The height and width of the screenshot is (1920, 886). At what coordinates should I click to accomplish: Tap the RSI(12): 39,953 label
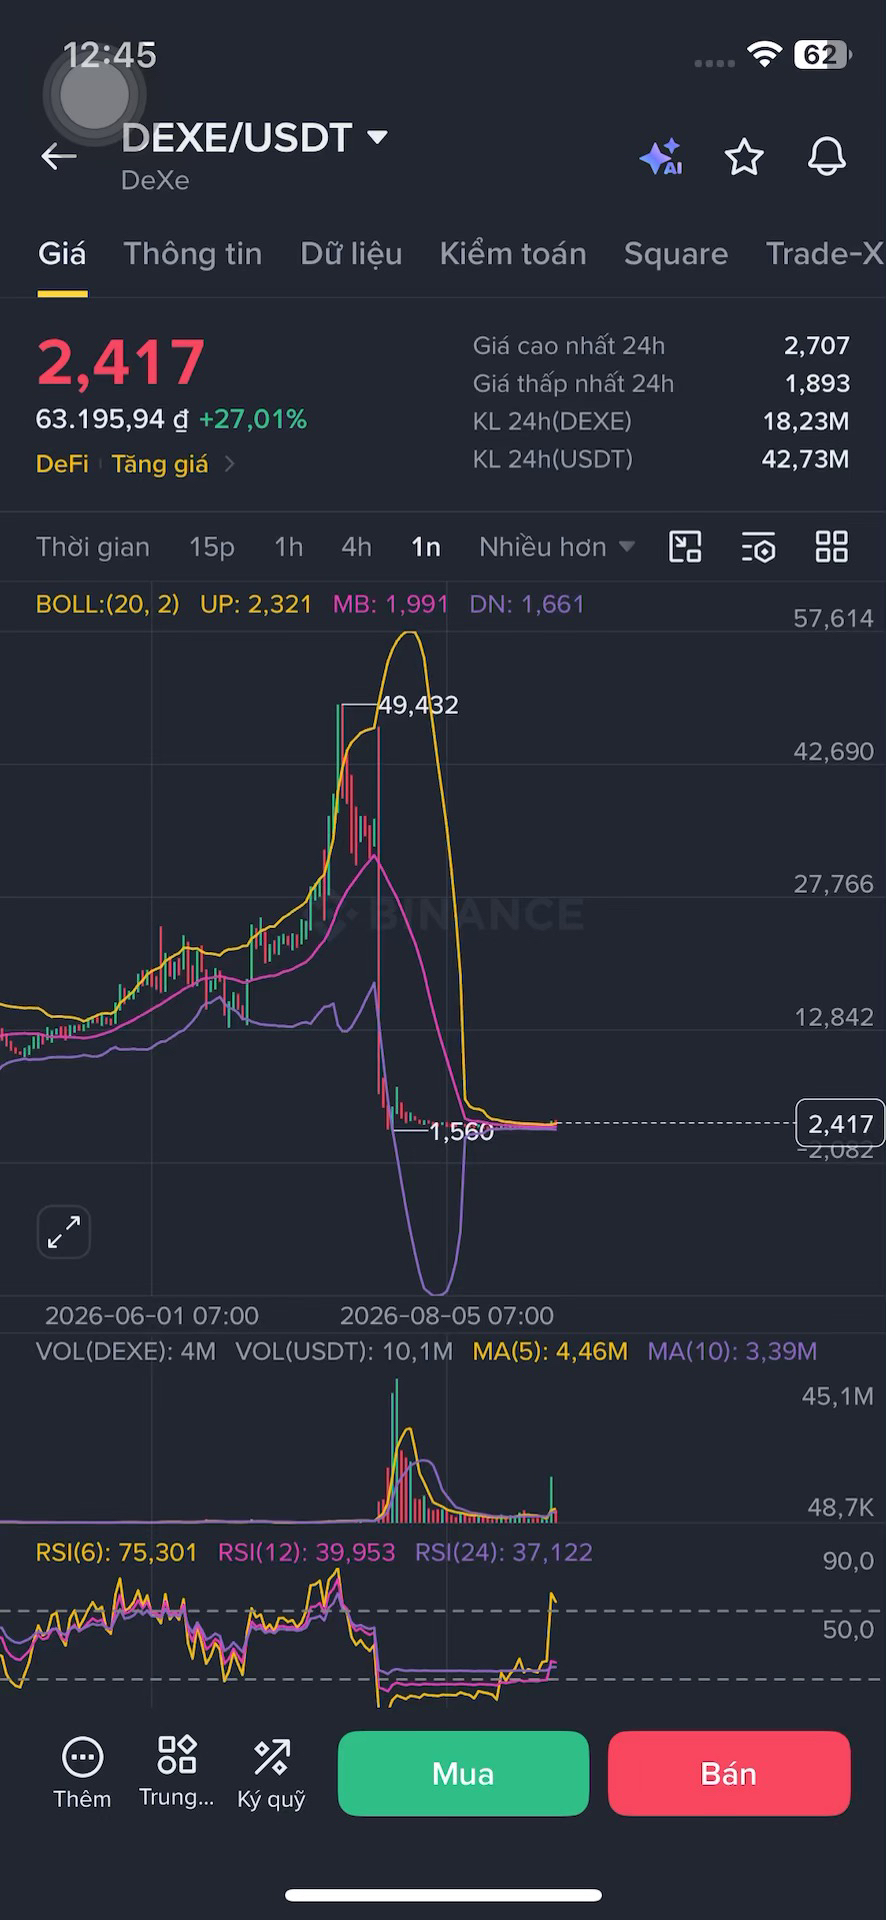(x=307, y=1552)
